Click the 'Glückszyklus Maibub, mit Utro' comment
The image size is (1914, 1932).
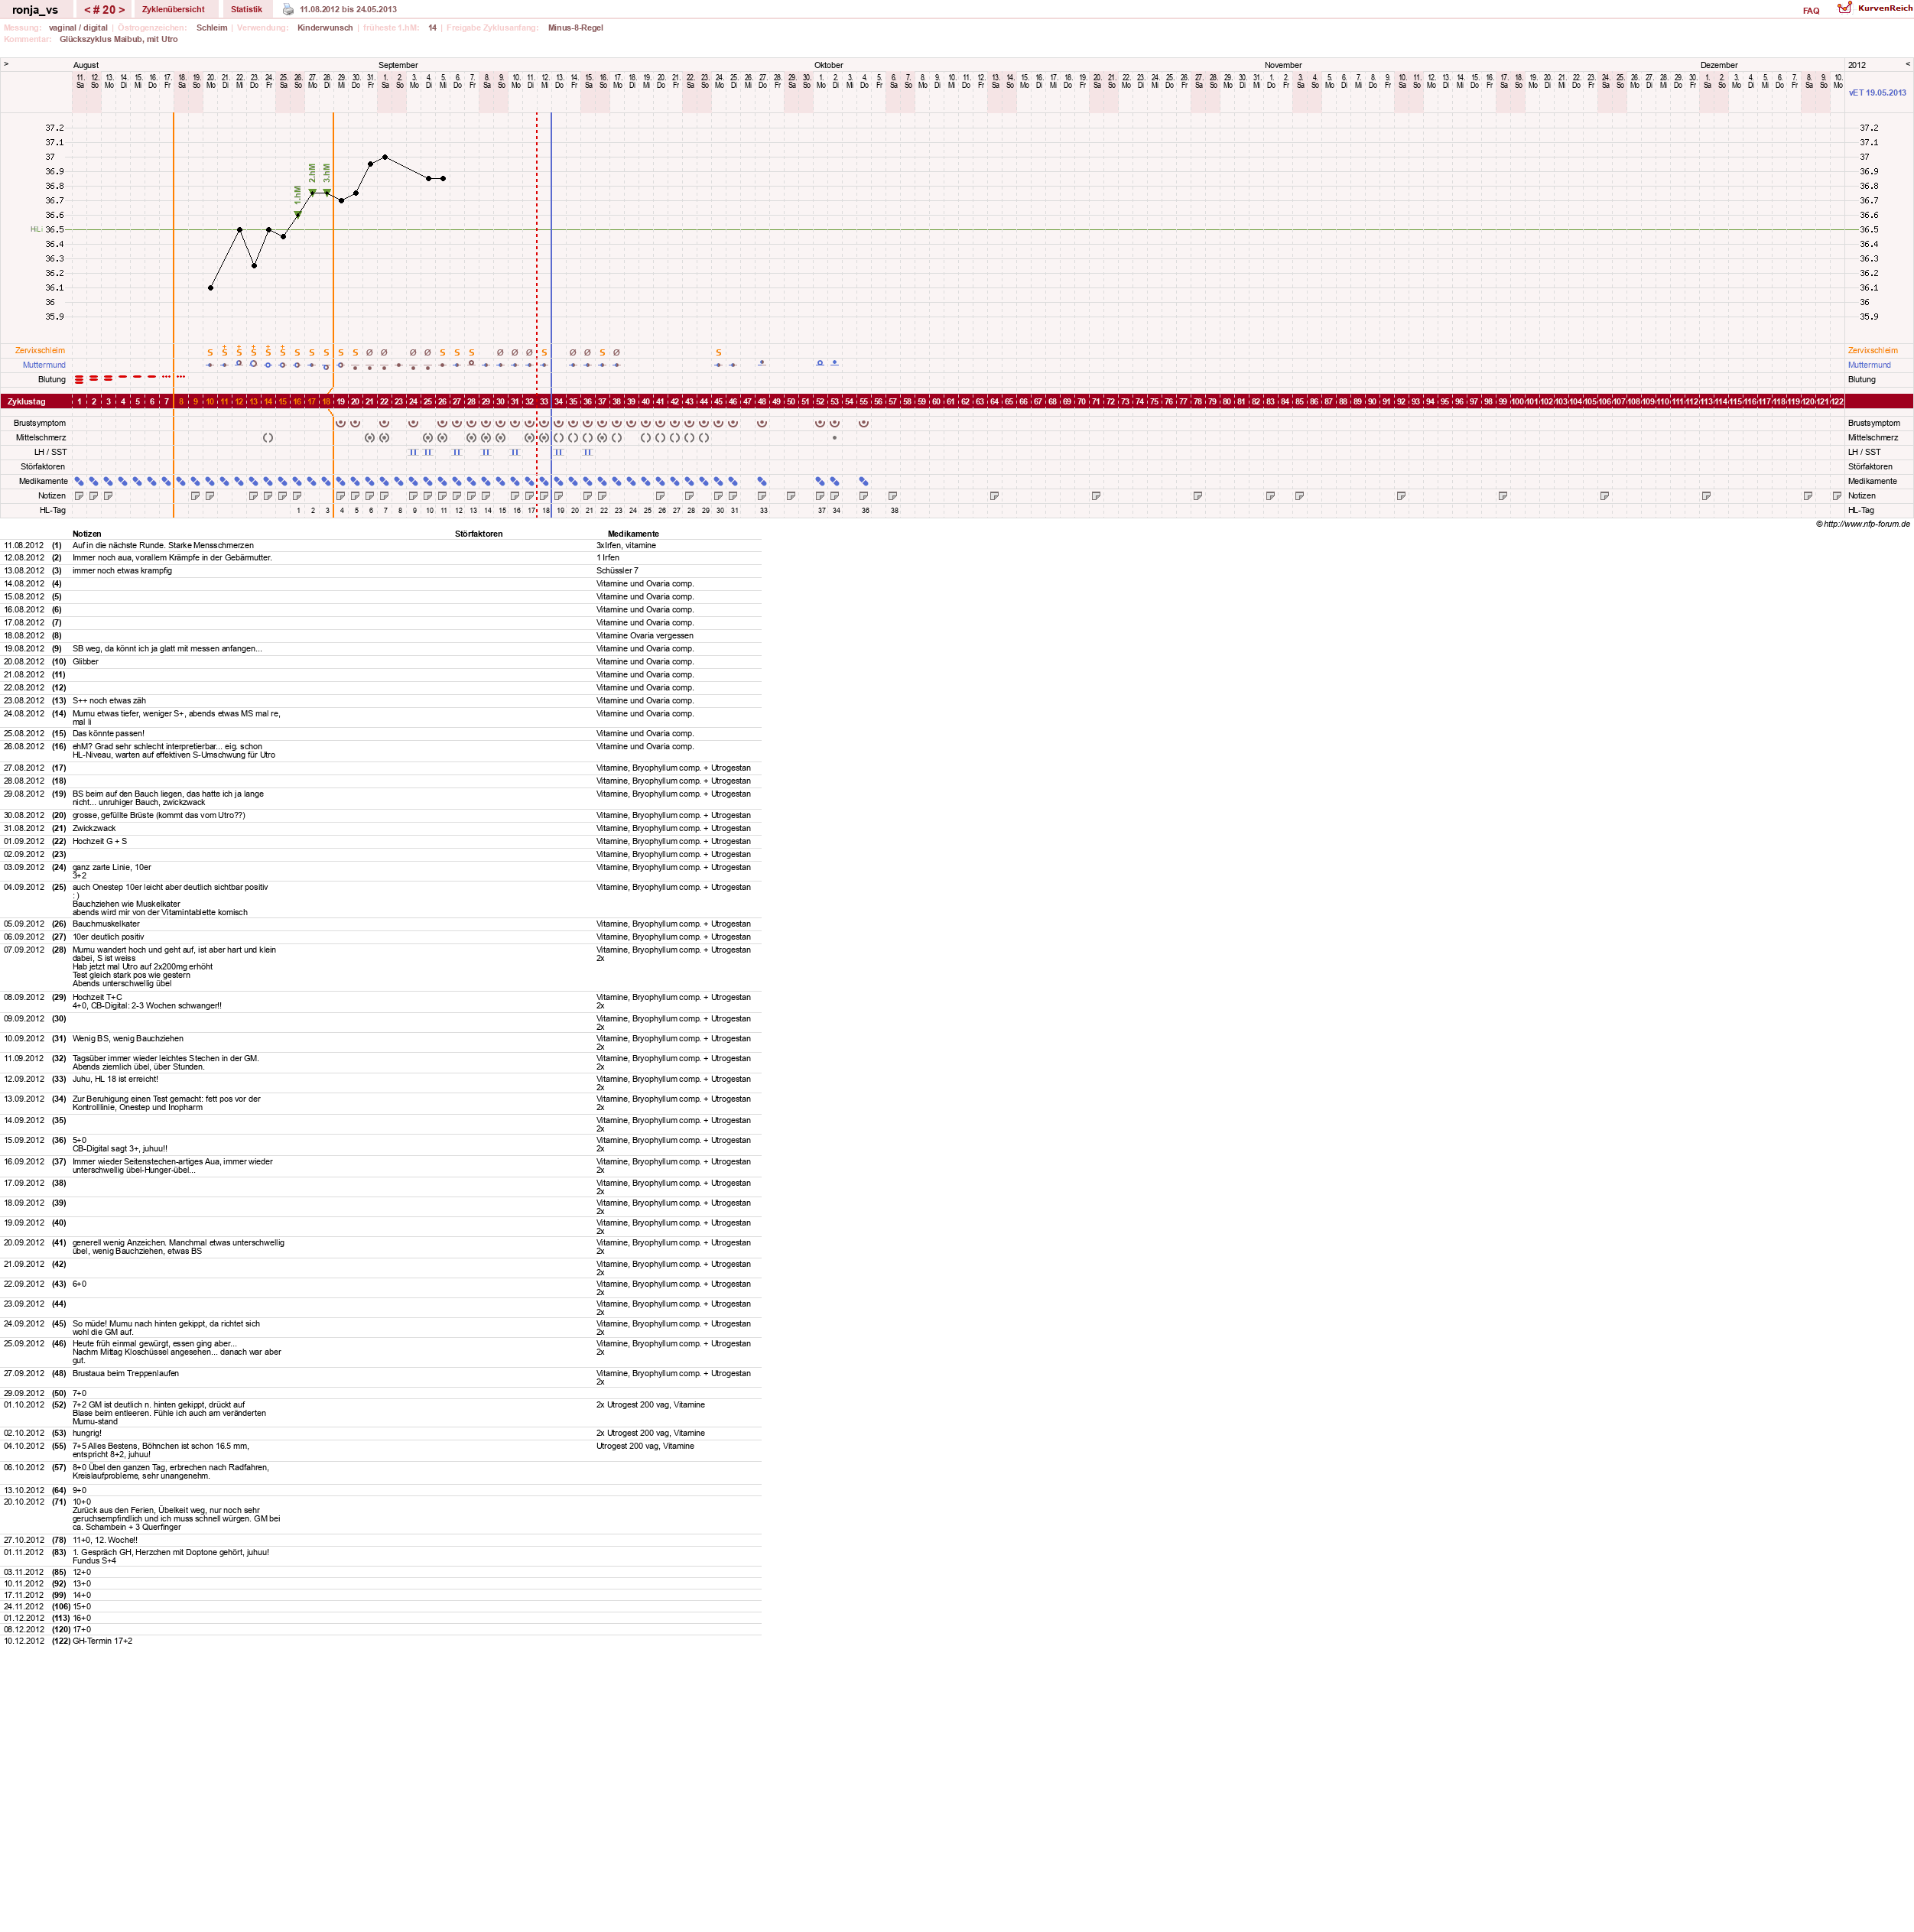pyautogui.click(x=118, y=40)
